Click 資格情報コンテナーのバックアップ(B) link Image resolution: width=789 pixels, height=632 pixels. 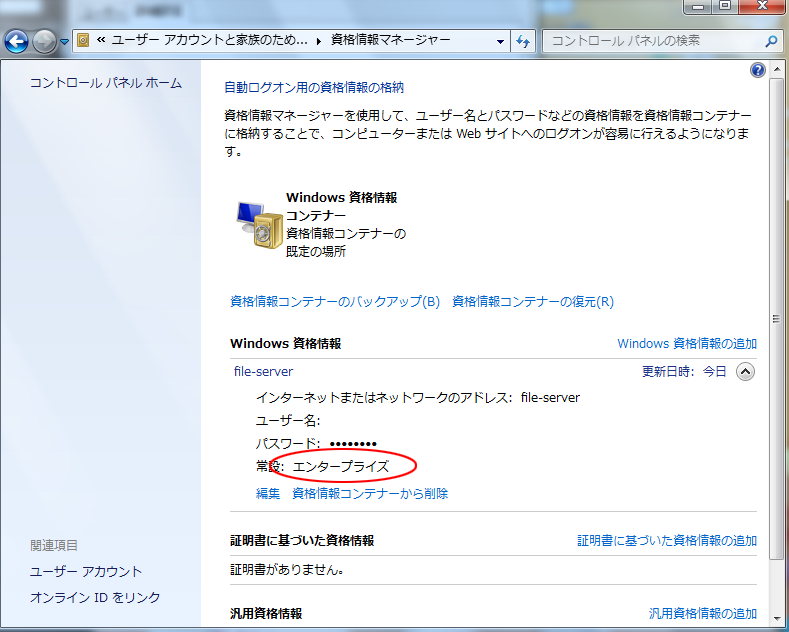coord(335,301)
